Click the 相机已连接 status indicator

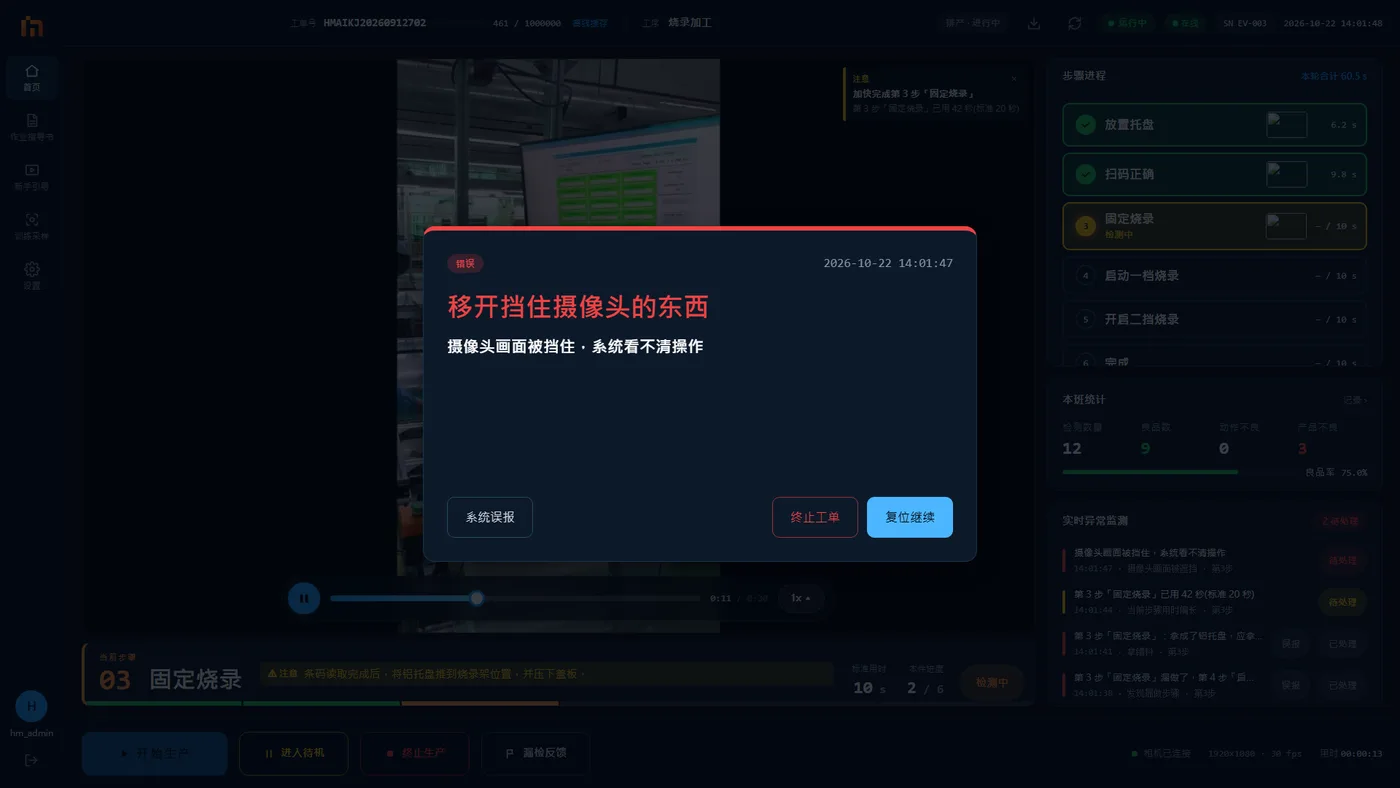[x=1161, y=753]
